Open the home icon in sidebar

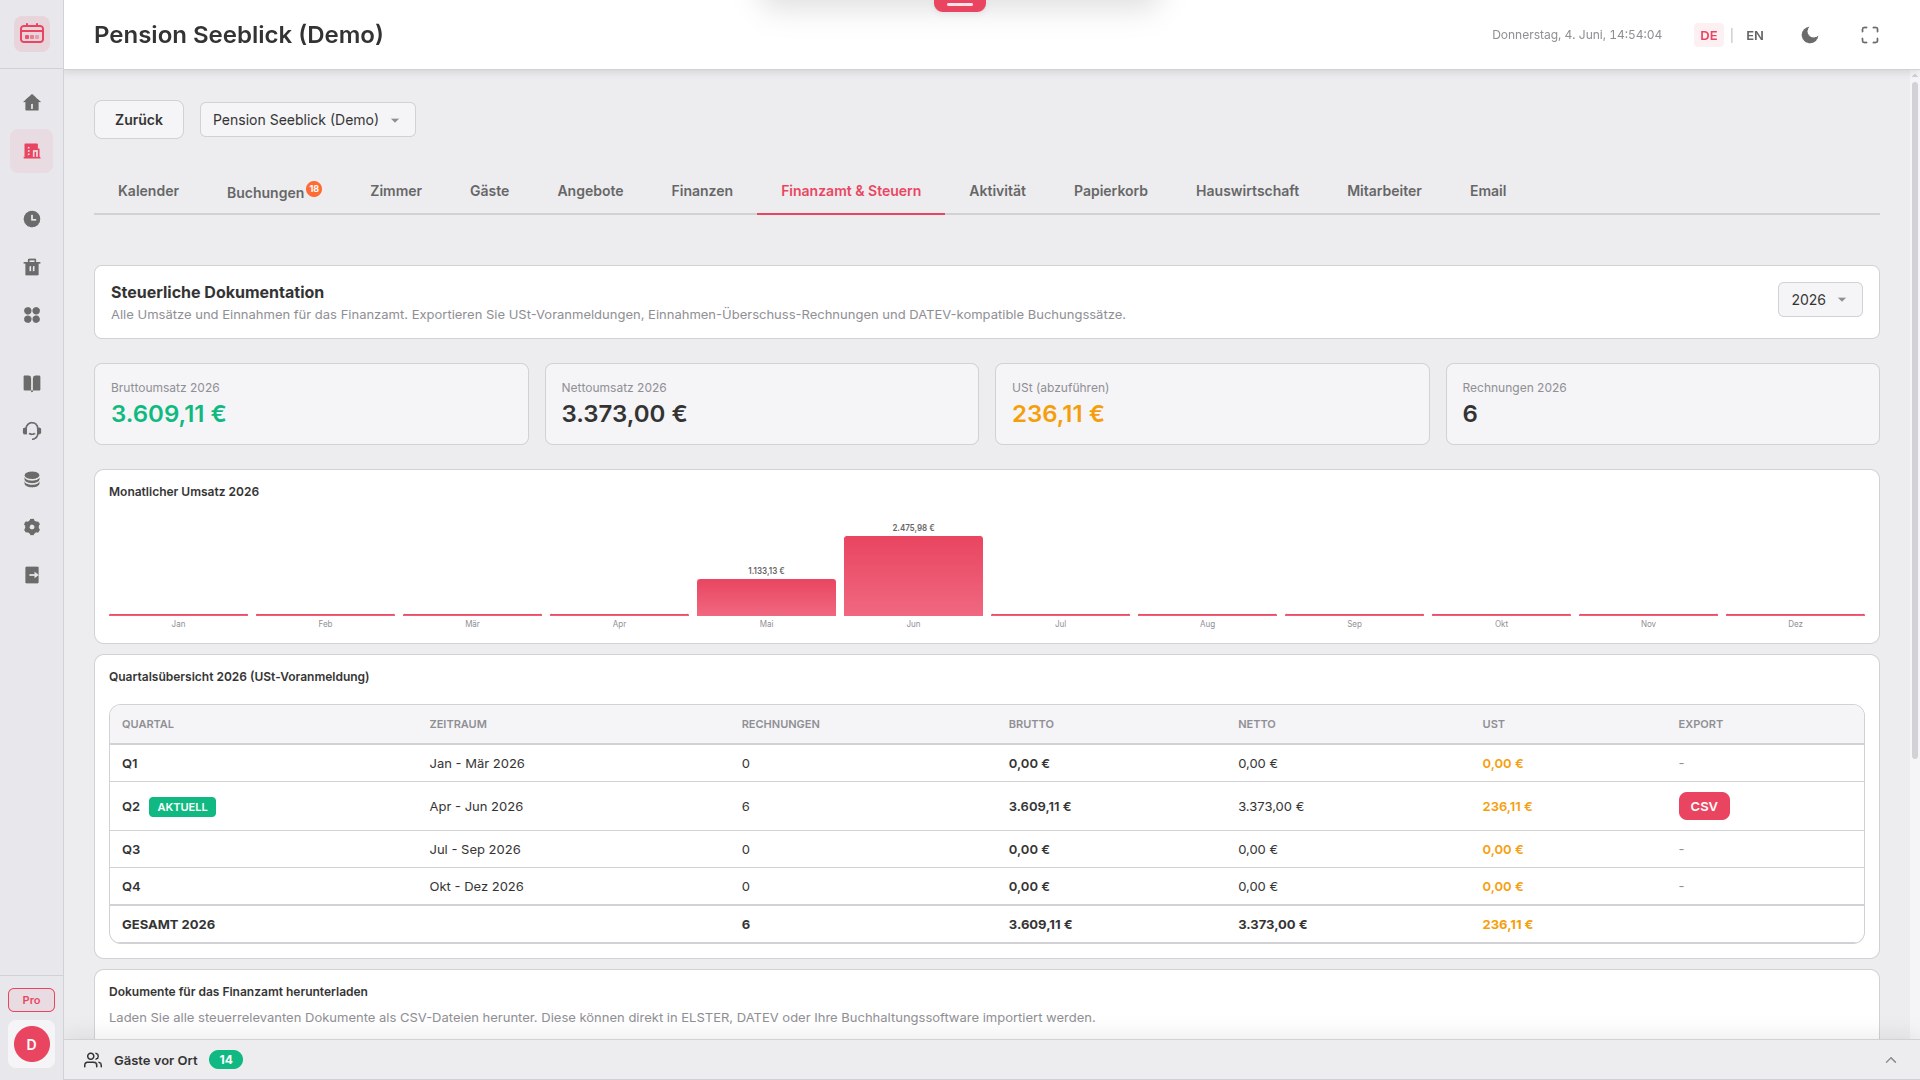[x=32, y=103]
